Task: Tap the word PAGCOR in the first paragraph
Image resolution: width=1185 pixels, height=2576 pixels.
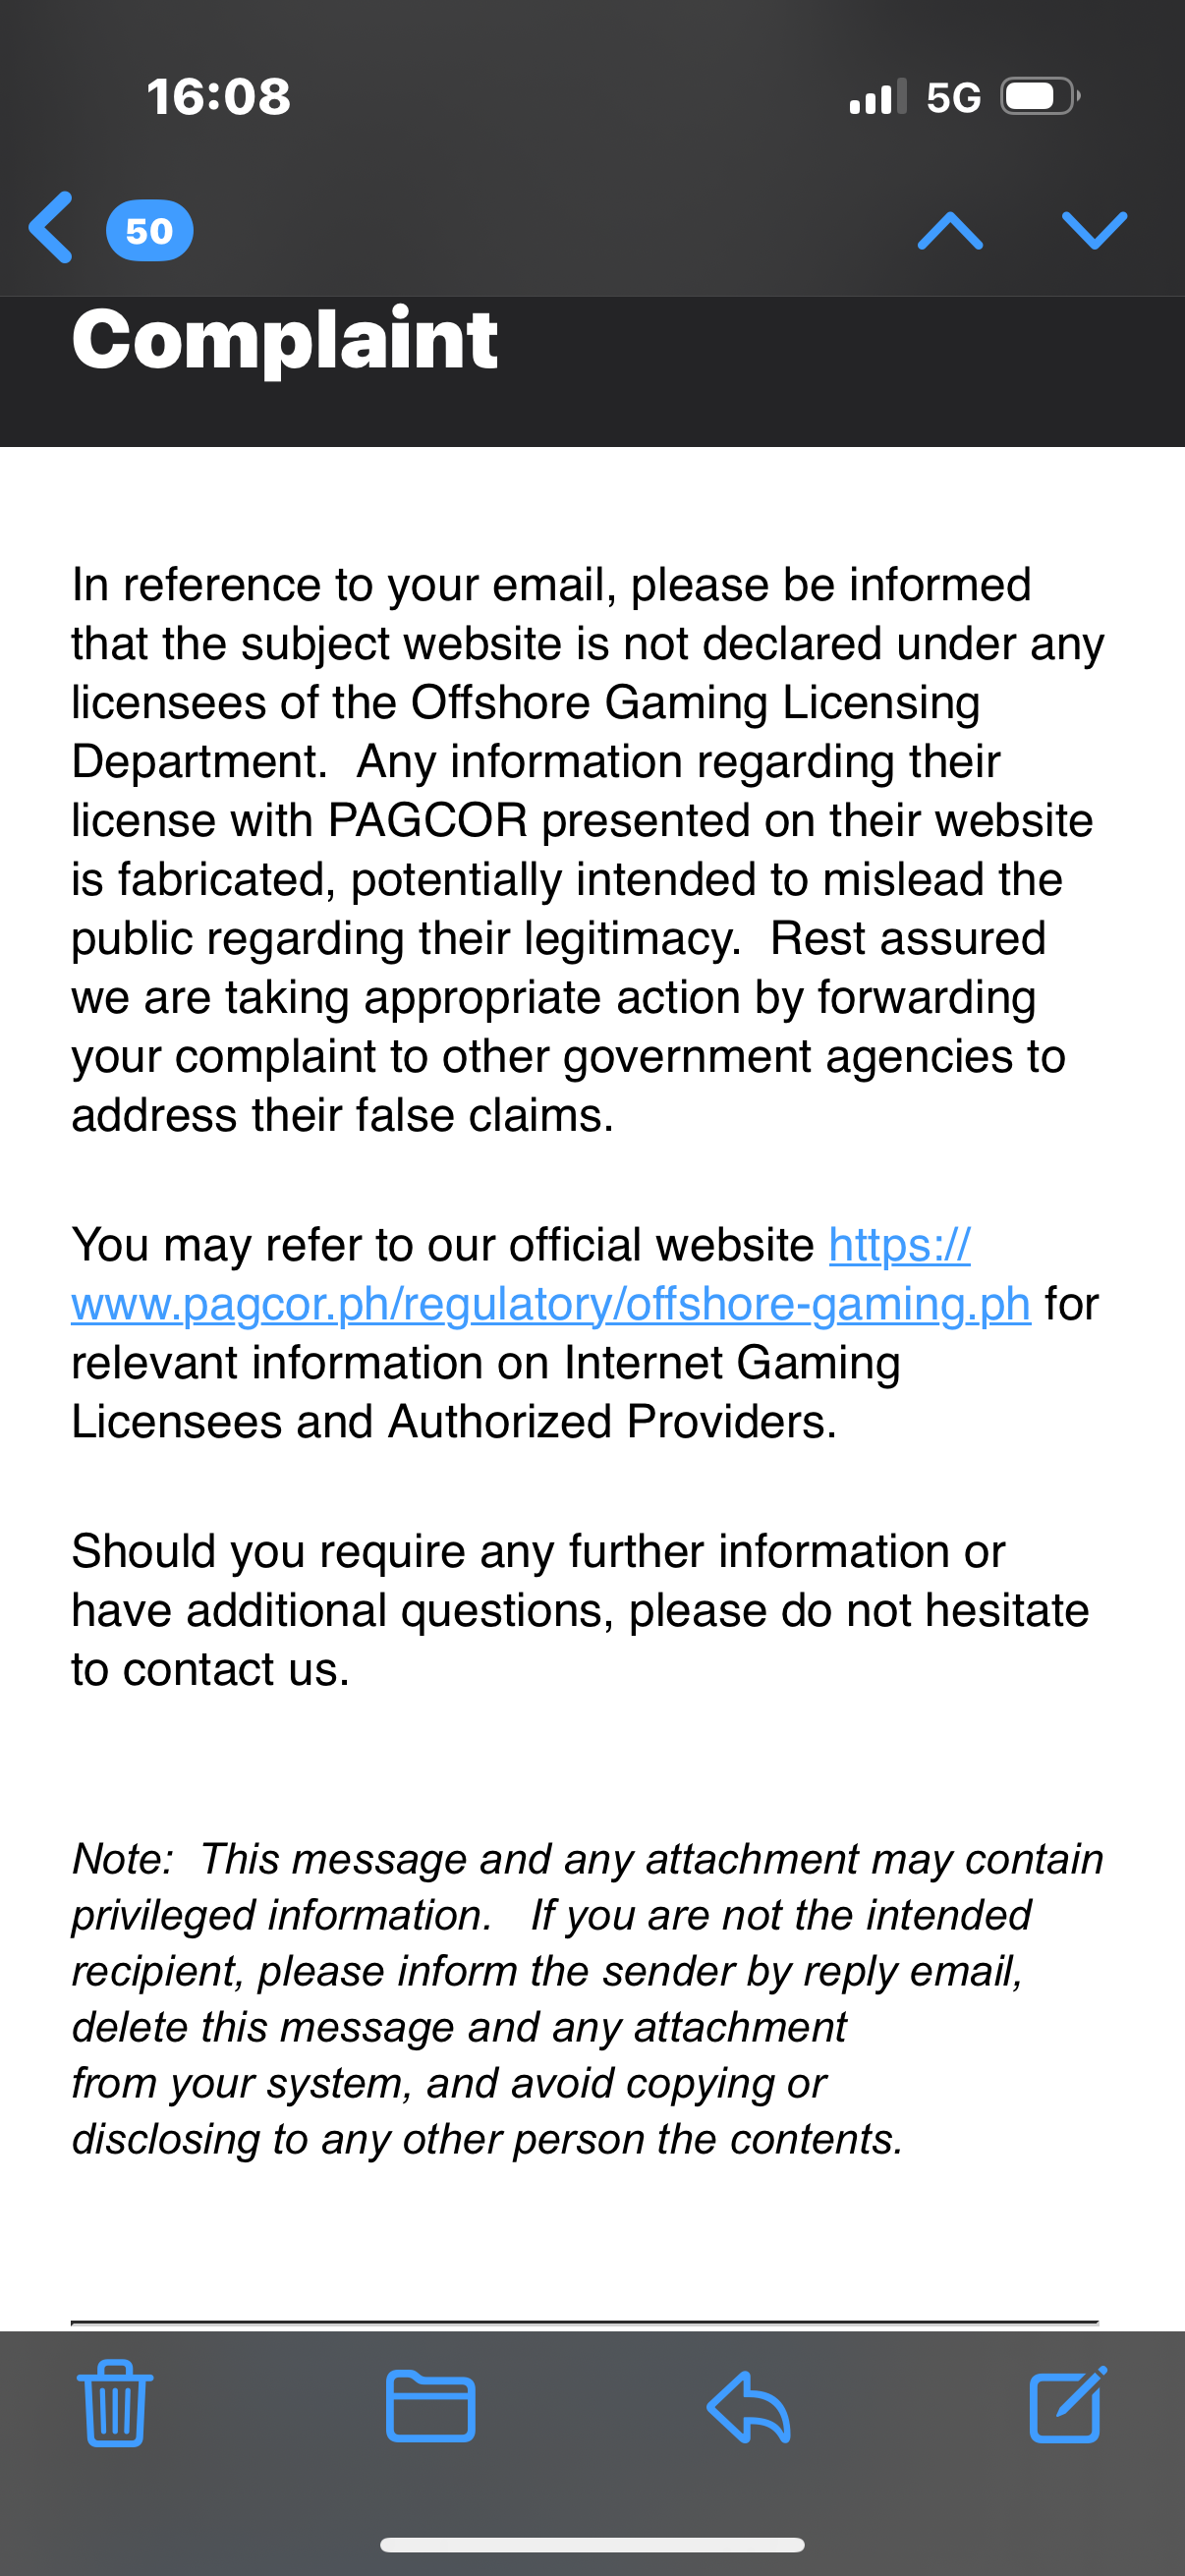Action: coord(427,821)
